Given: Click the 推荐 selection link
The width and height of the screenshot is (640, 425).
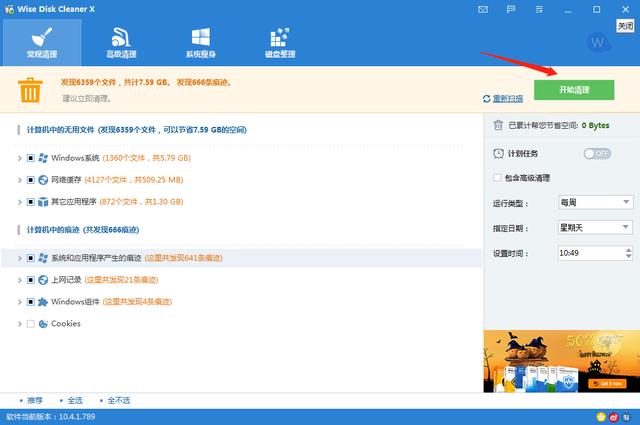Looking at the screenshot, I should pyautogui.click(x=35, y=401).
